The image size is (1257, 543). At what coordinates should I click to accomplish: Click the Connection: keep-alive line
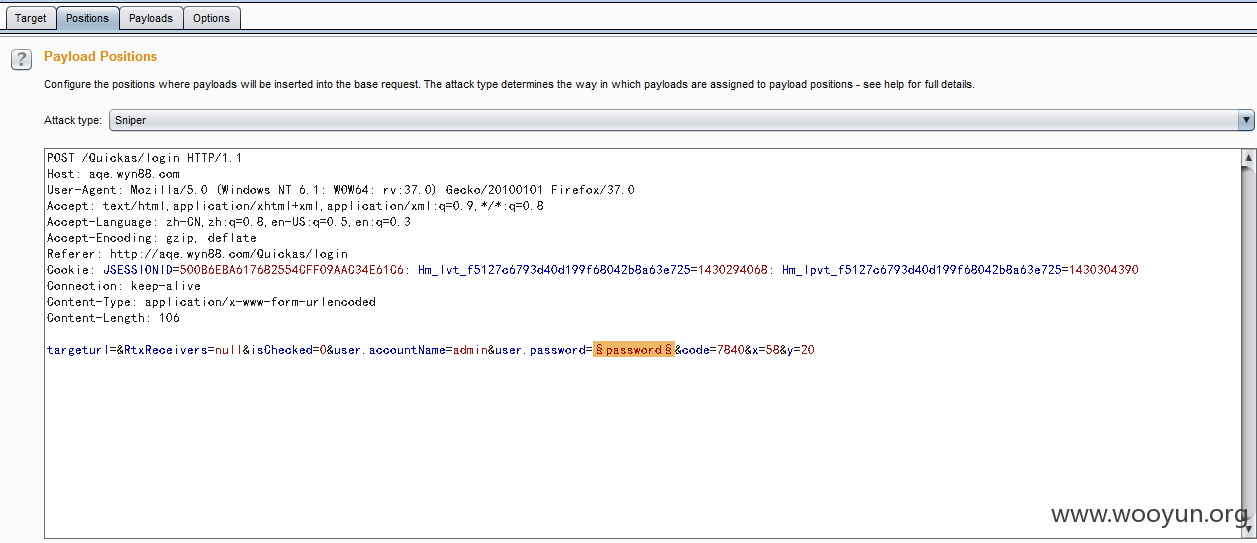[x=124, y=286]
